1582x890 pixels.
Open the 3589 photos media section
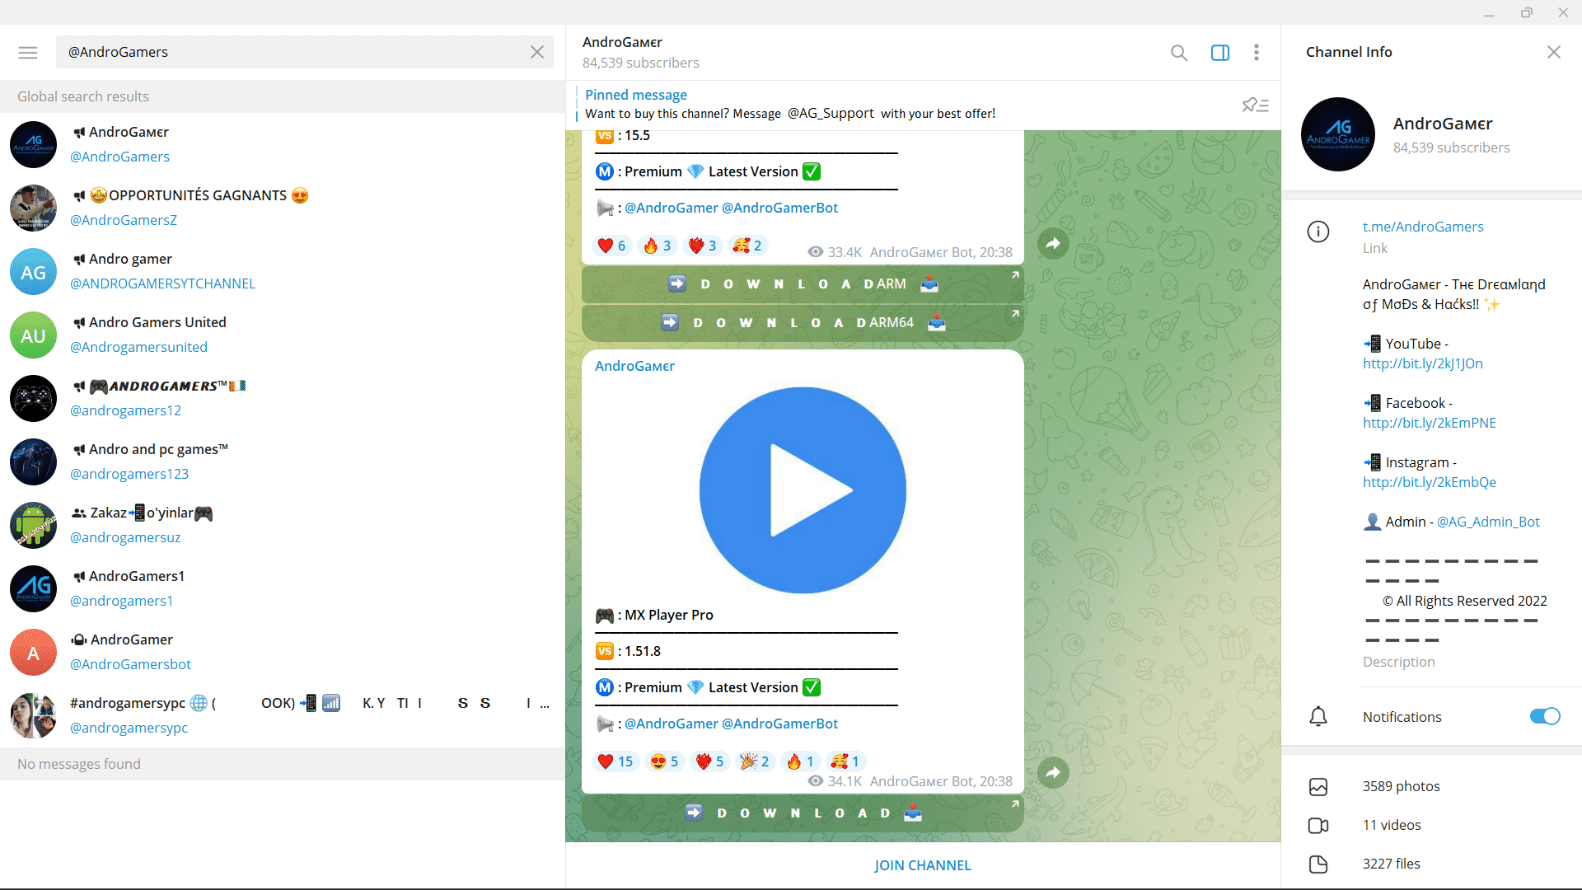pyautogui.click(x=1431, y=786)
